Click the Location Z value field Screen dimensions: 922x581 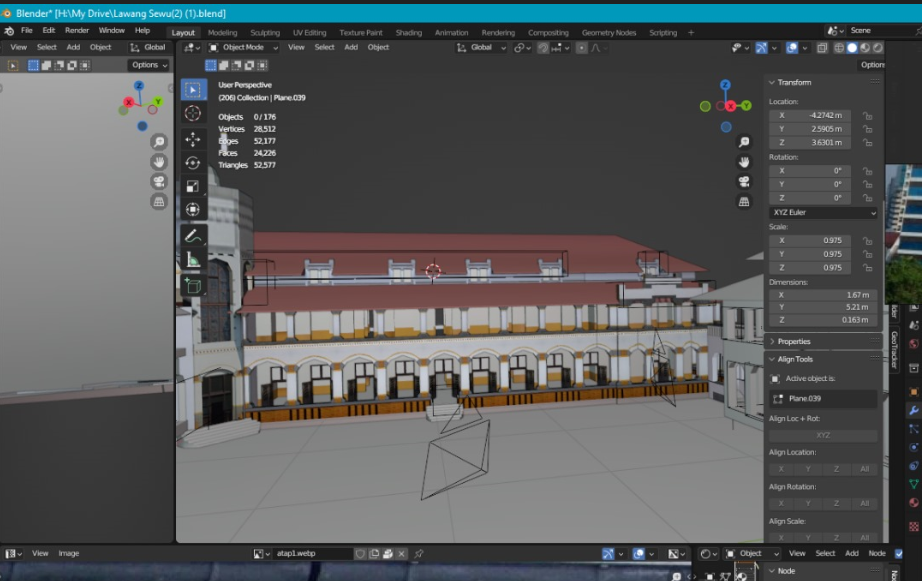[810, 142]
